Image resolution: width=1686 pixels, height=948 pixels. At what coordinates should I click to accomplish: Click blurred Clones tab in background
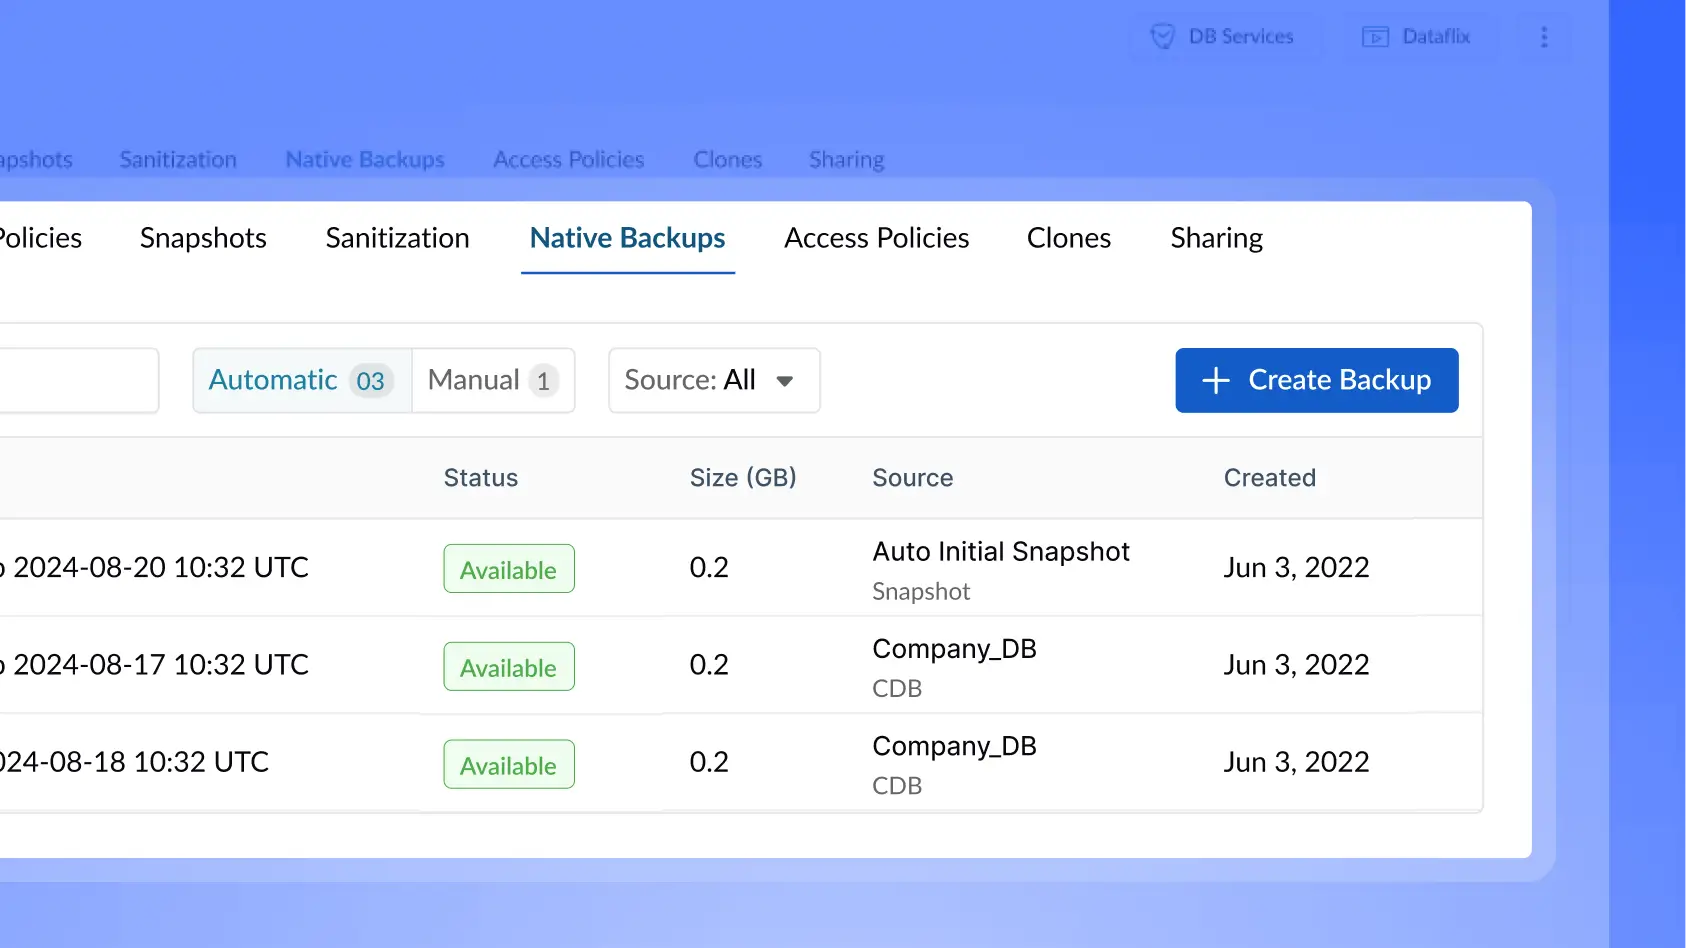coord(727,160)
